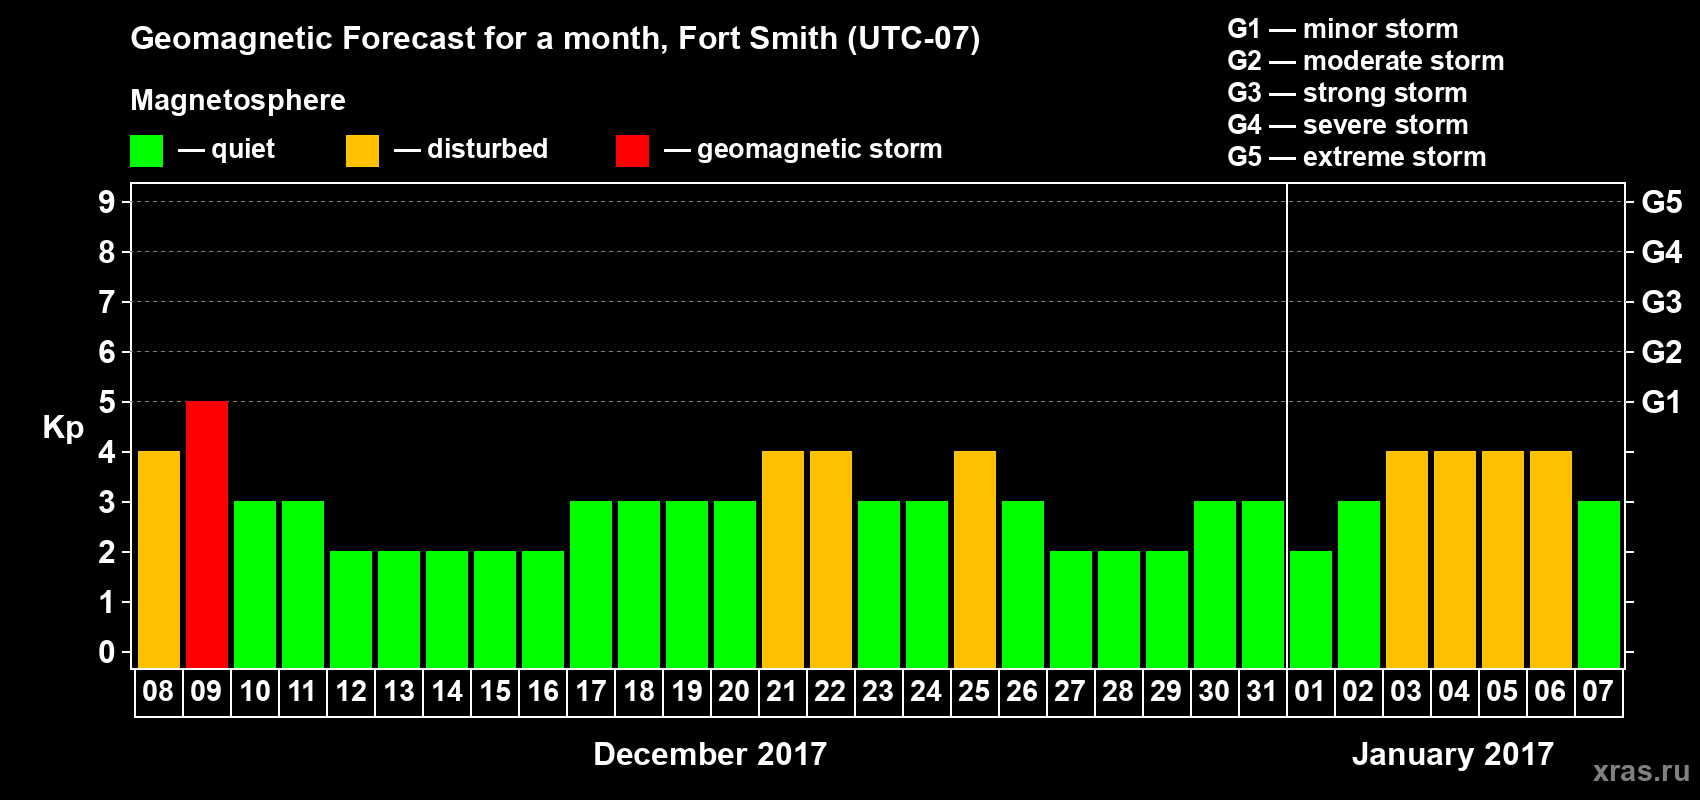1700x800 pixels.
Task: Click the G2 moderate storm legend line
Action: [1366, 61]
